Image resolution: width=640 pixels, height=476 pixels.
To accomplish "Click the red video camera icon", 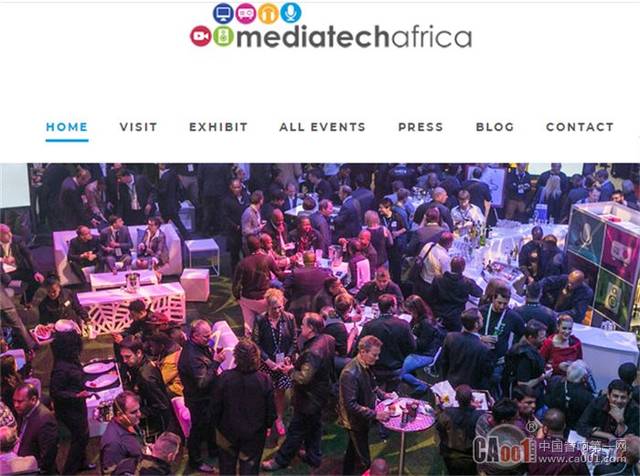I will (x=201, y=36).
